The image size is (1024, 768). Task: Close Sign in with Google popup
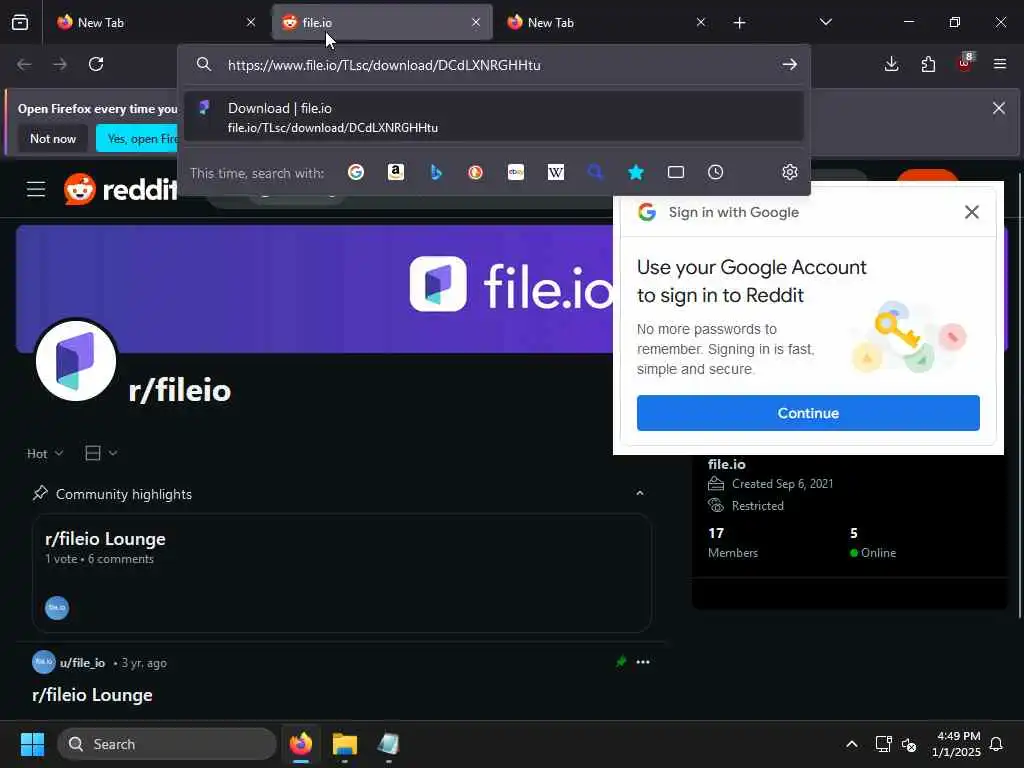click(972, 212)
